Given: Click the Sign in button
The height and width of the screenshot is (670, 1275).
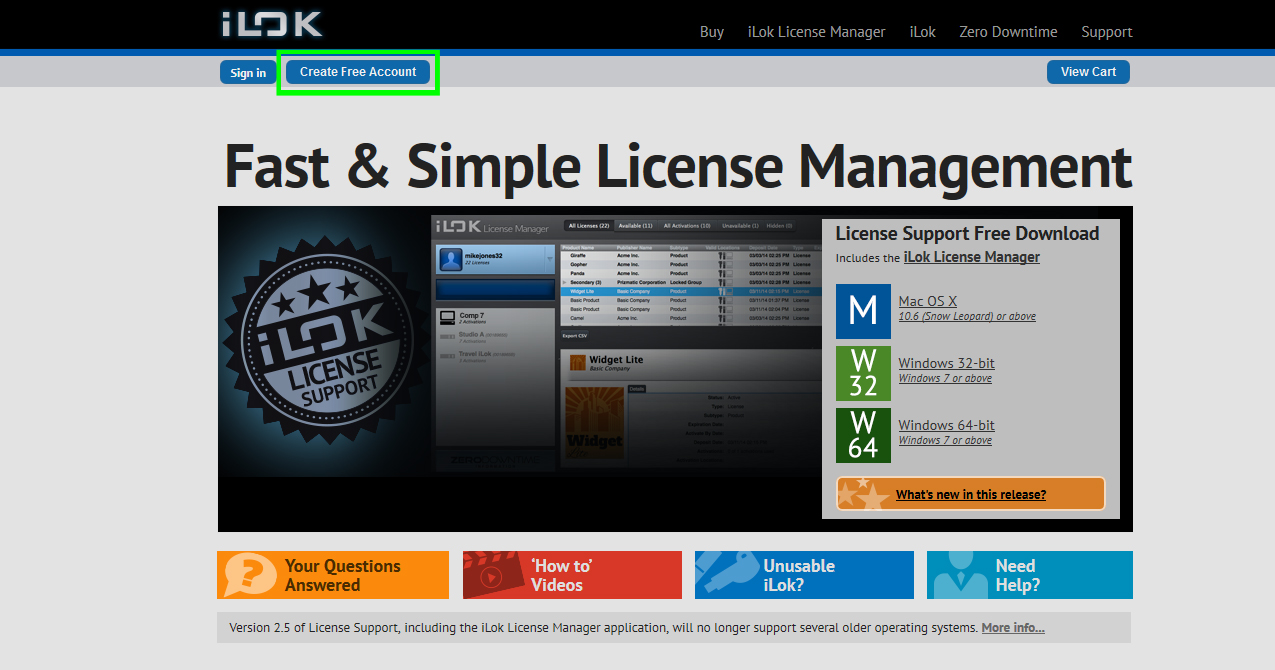Looking at the screenshot, I should coord(247,71).
